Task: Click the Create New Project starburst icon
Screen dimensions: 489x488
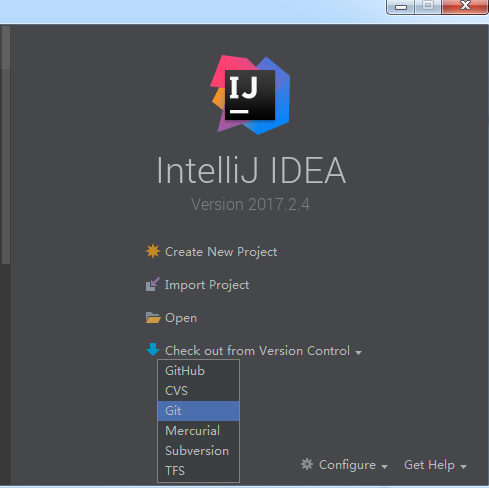Action: click(153, 251)
